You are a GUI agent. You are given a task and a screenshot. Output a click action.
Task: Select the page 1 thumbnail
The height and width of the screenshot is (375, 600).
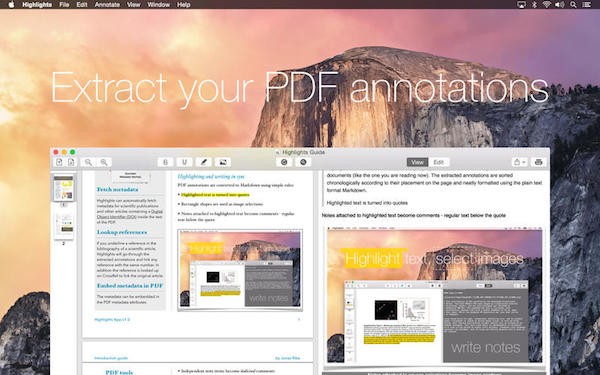[x=64, y=189]
